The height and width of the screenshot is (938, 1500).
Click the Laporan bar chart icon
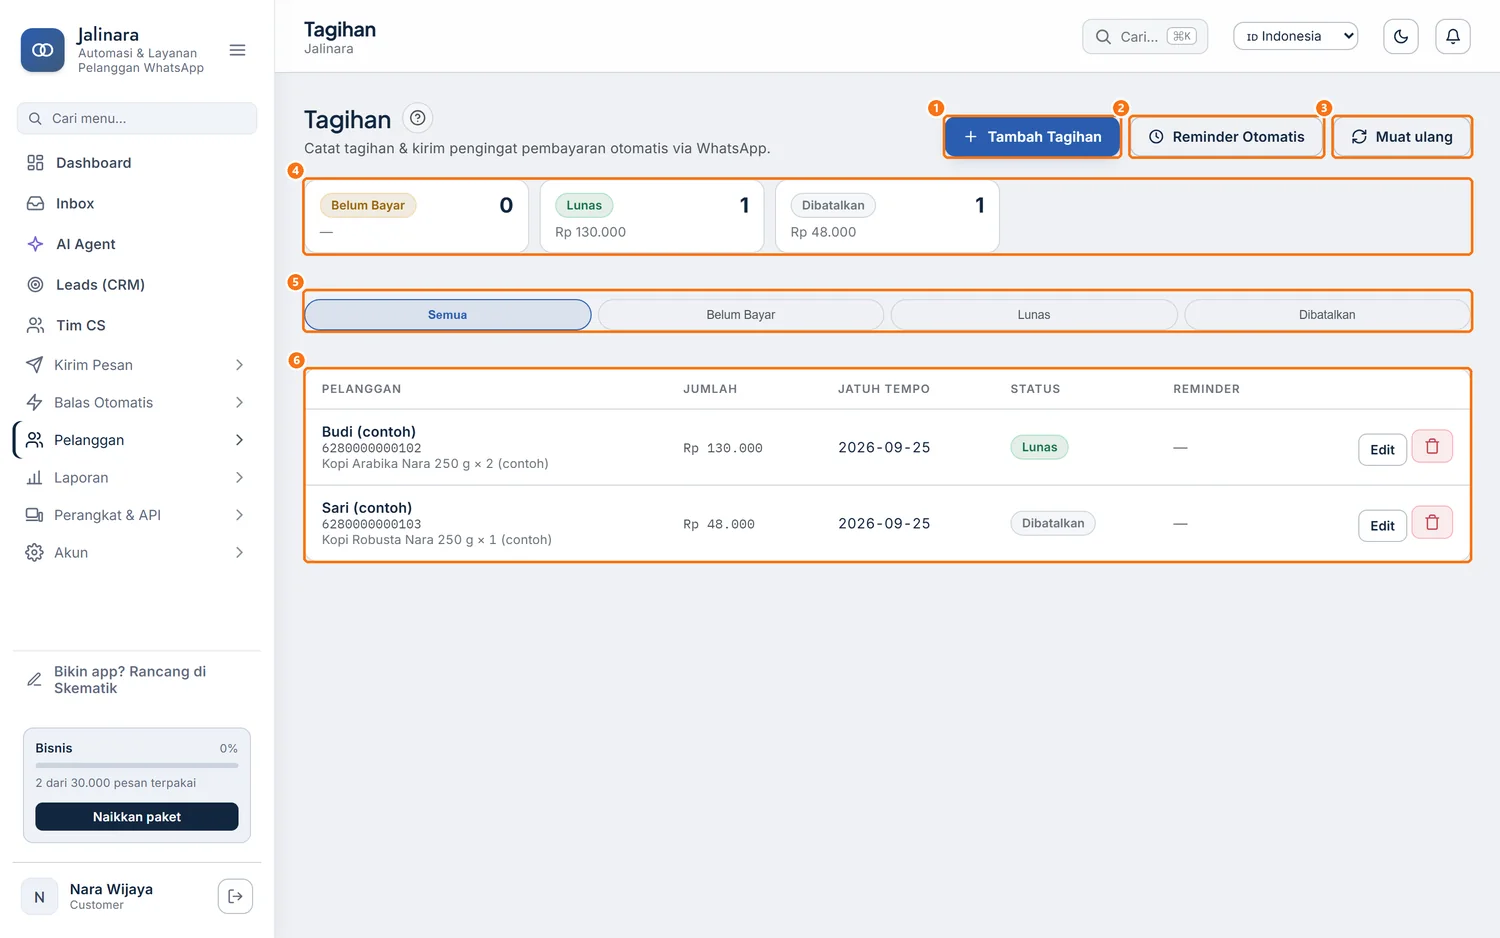tap(34, 478)
